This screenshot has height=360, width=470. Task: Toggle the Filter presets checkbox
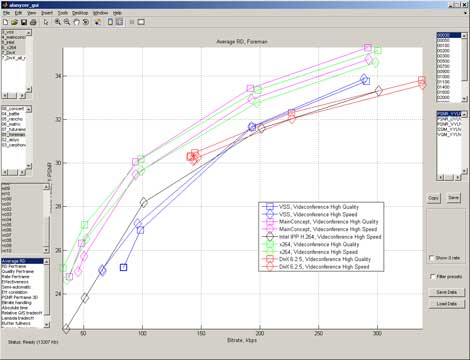click(x=433, y=276)
